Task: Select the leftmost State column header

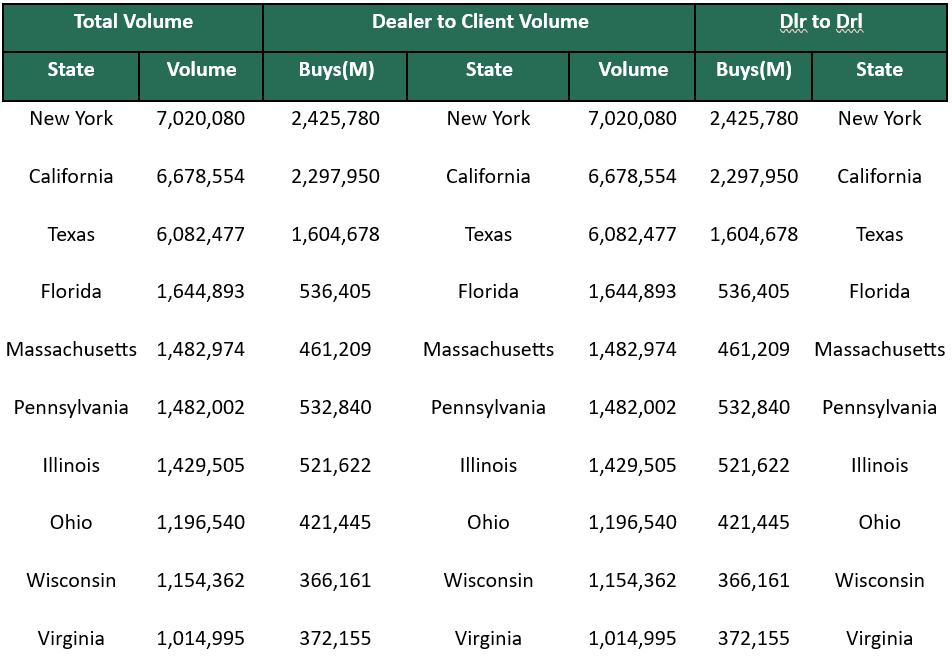Action: click(71, 70)
